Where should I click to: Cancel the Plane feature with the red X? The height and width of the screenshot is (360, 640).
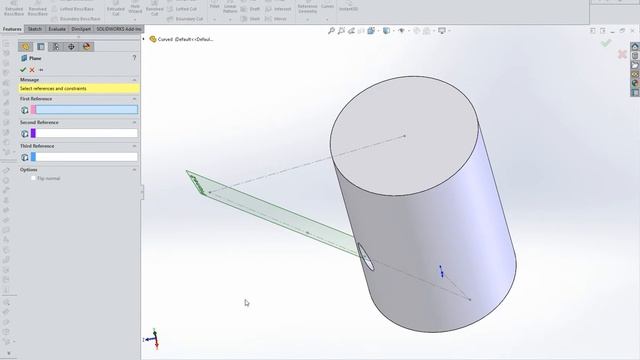[x=32, y=70]
